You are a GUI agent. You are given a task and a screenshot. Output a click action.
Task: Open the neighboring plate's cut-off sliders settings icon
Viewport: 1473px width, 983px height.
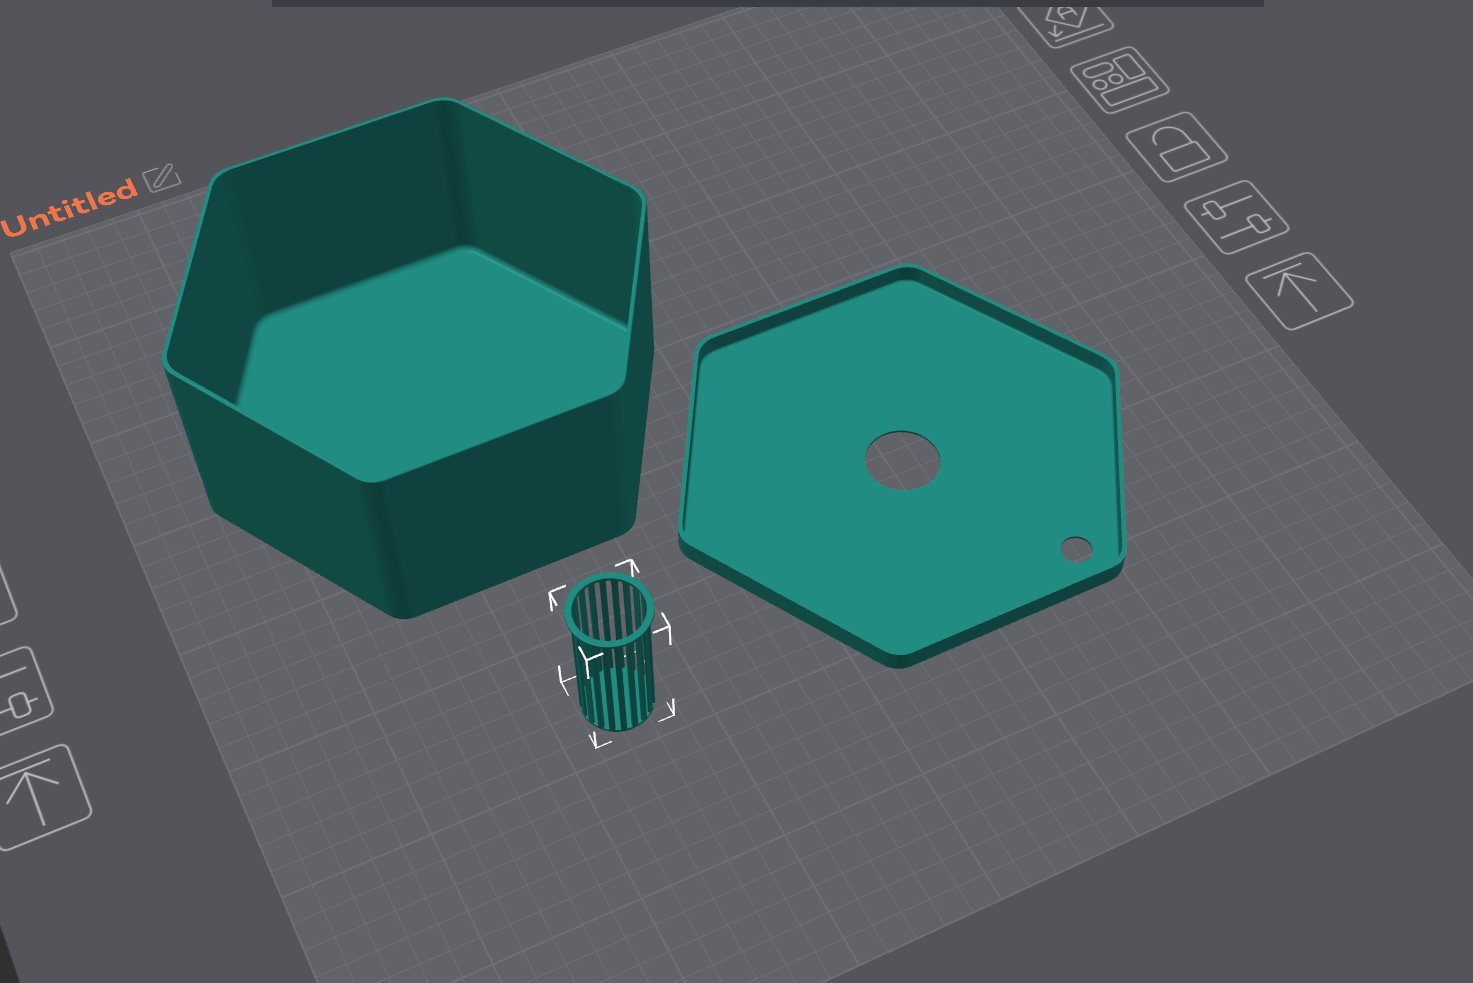click(19, 692)
